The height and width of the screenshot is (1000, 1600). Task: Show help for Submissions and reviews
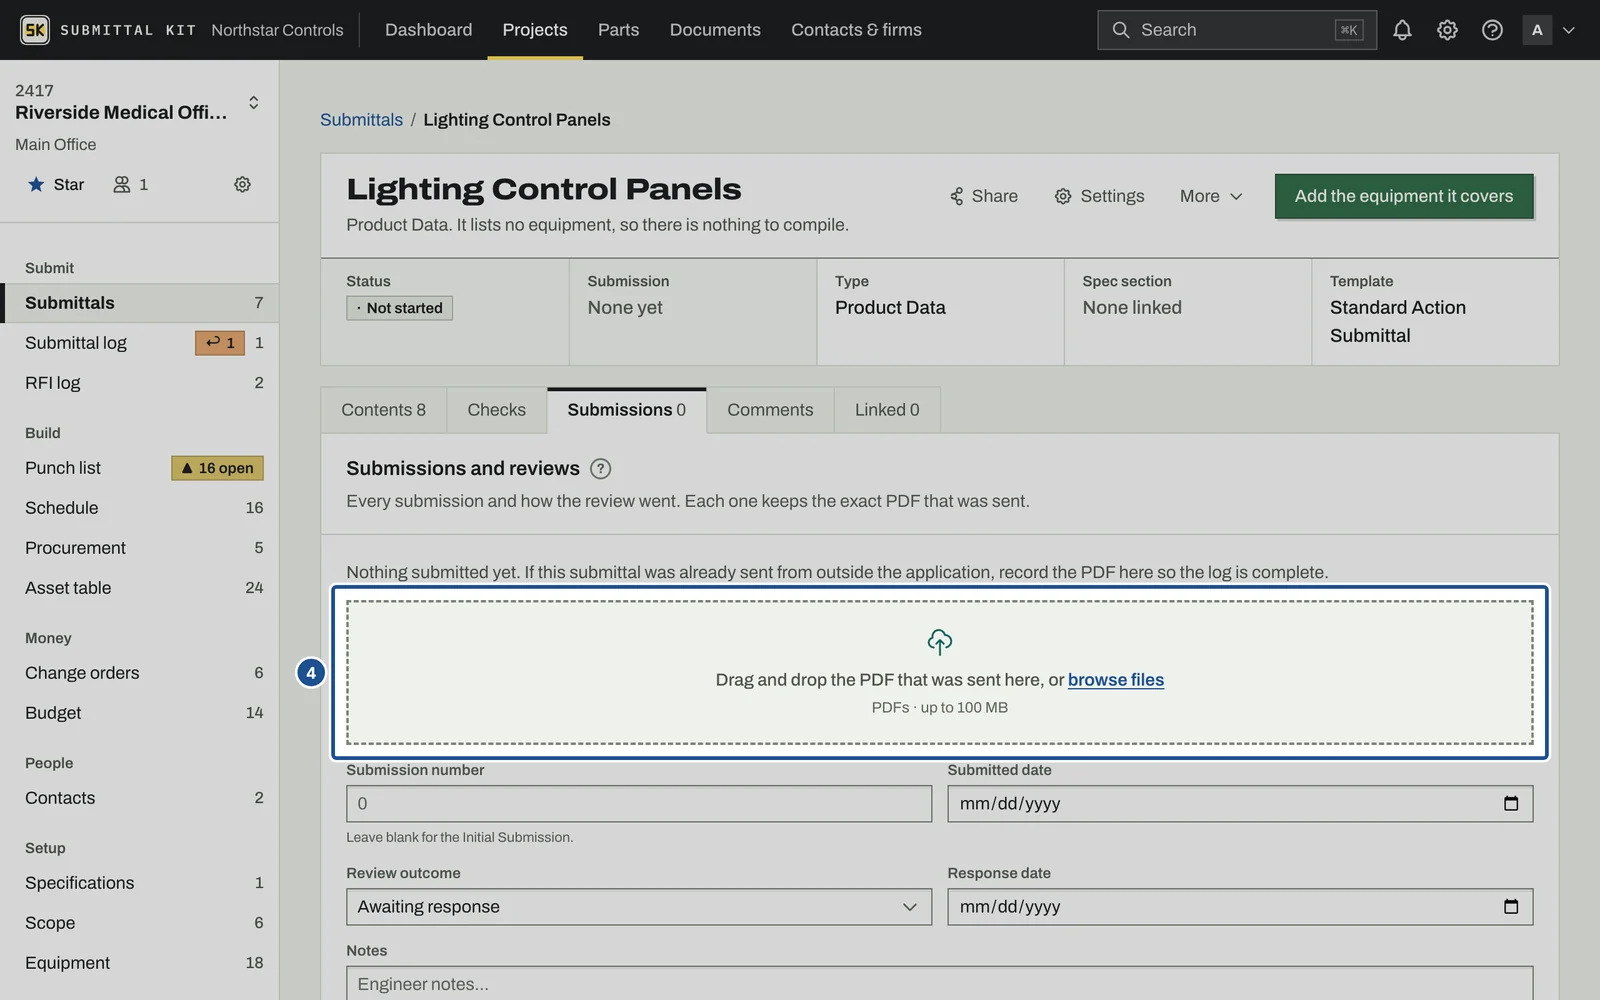coord(600,469)
